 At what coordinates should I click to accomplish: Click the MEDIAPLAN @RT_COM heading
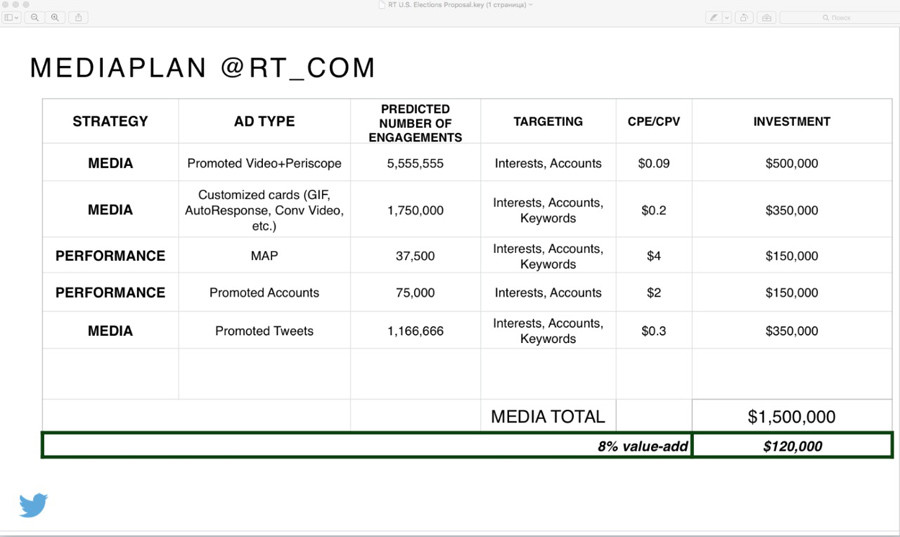[203, 68]
